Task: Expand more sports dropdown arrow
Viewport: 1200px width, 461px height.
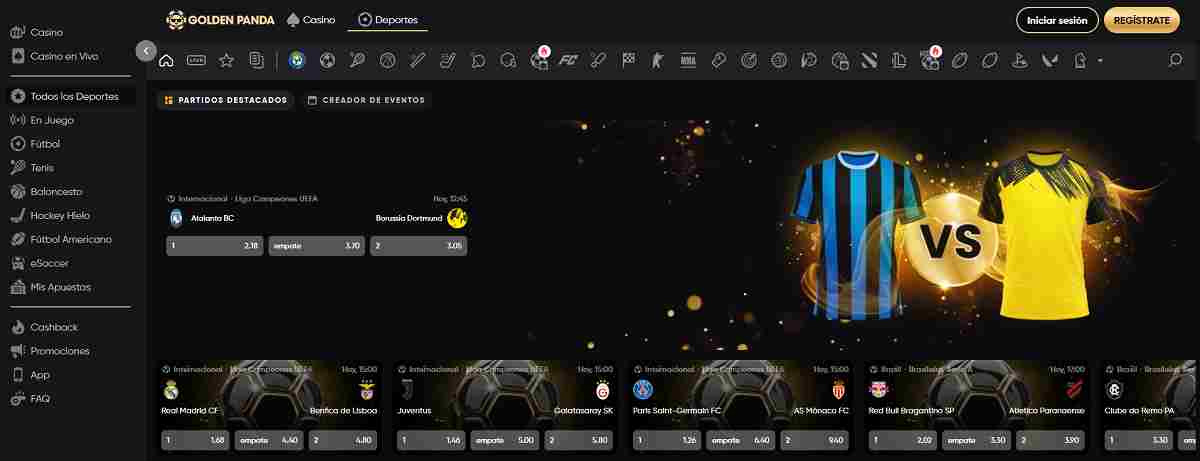Action: tap(1101, 61)
